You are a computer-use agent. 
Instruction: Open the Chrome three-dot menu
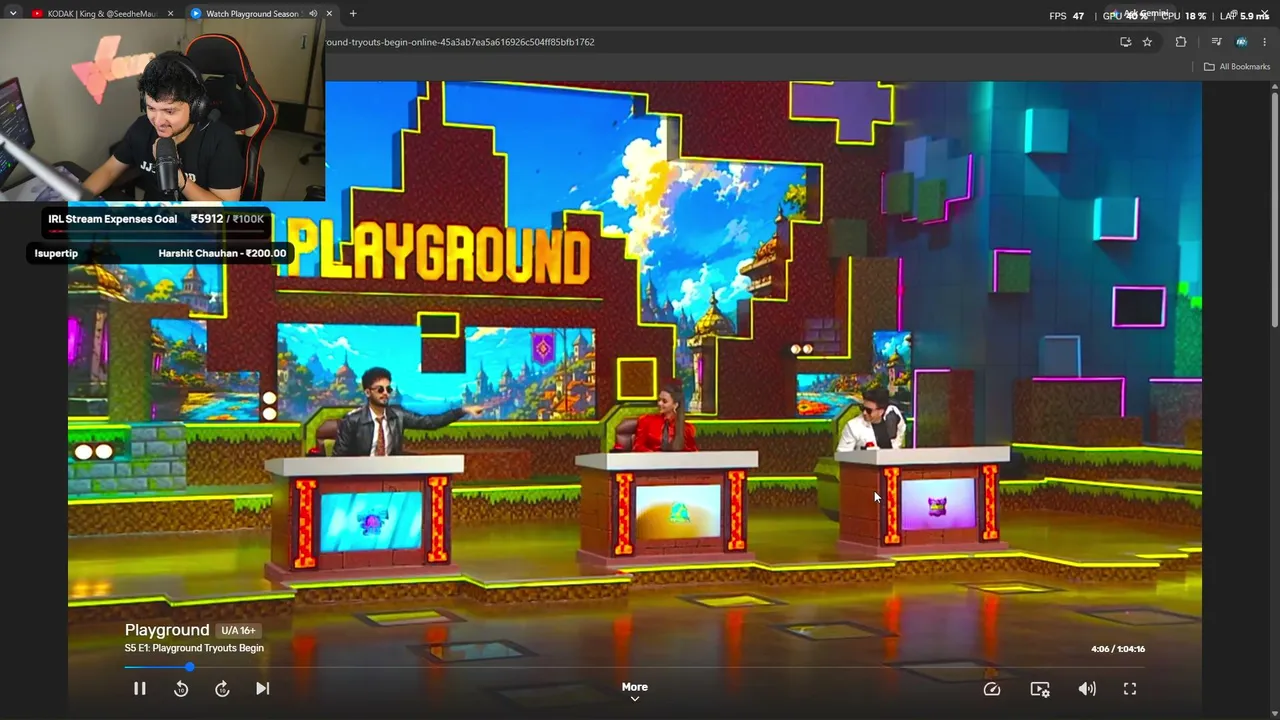click(1265, 42)
